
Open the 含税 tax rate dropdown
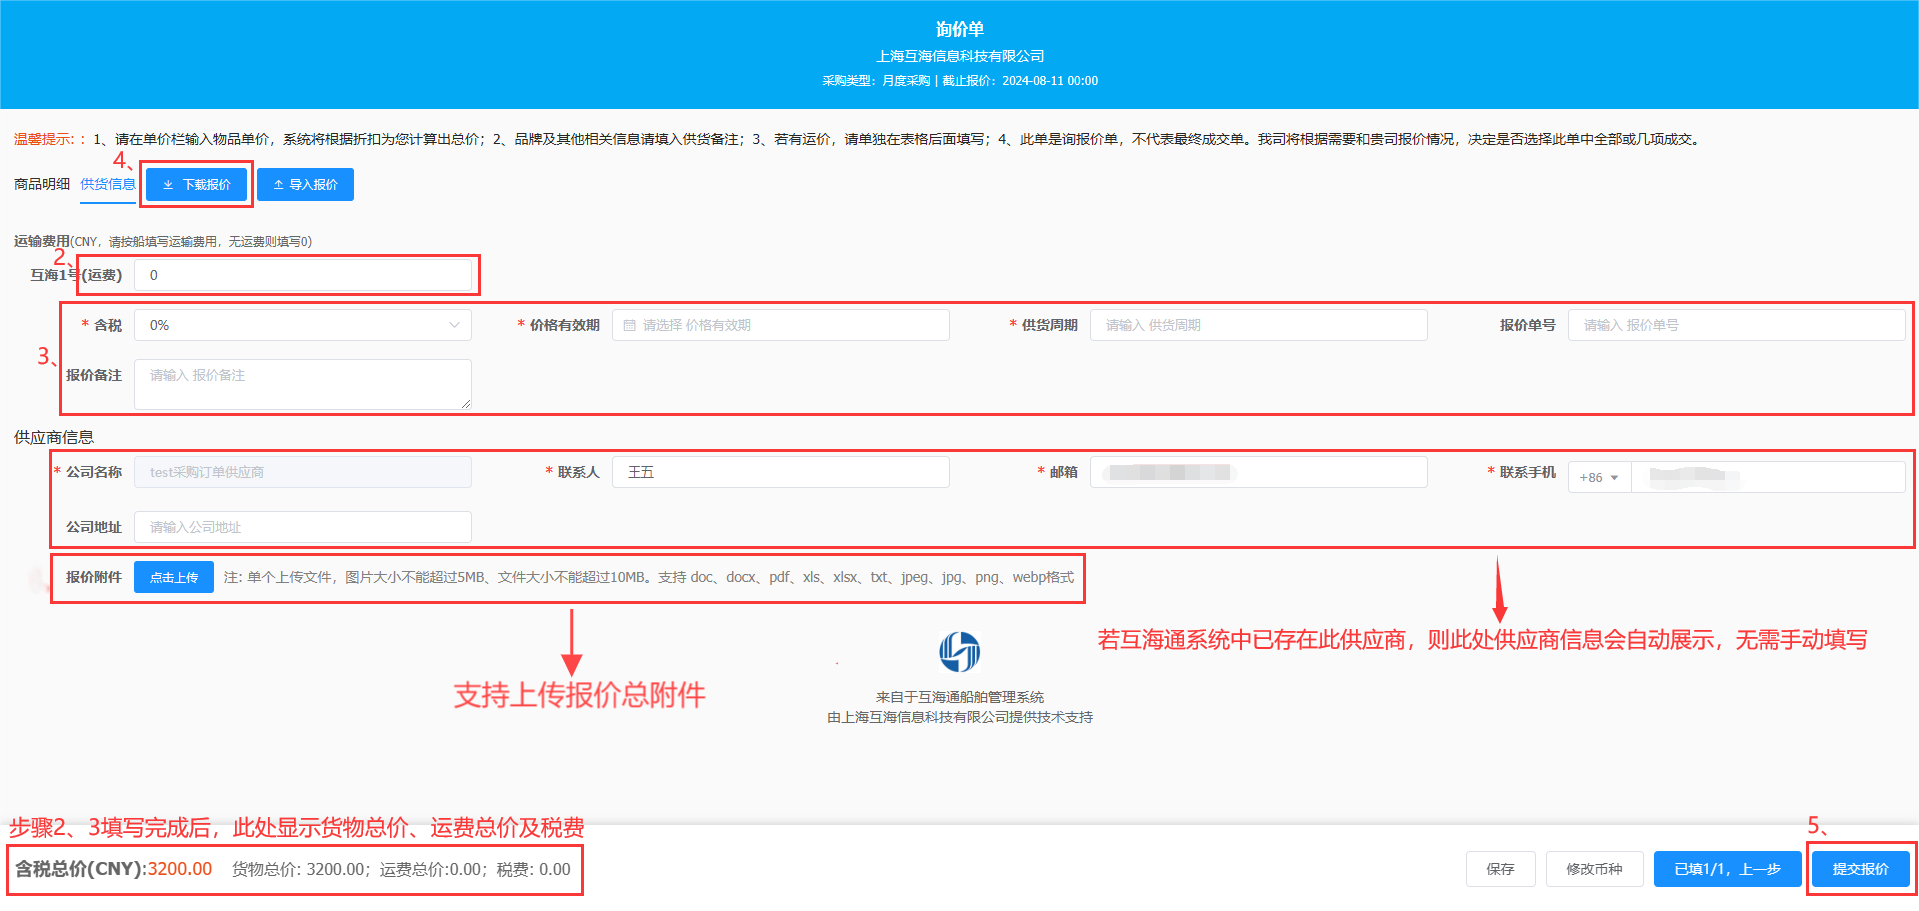point(303,325)
